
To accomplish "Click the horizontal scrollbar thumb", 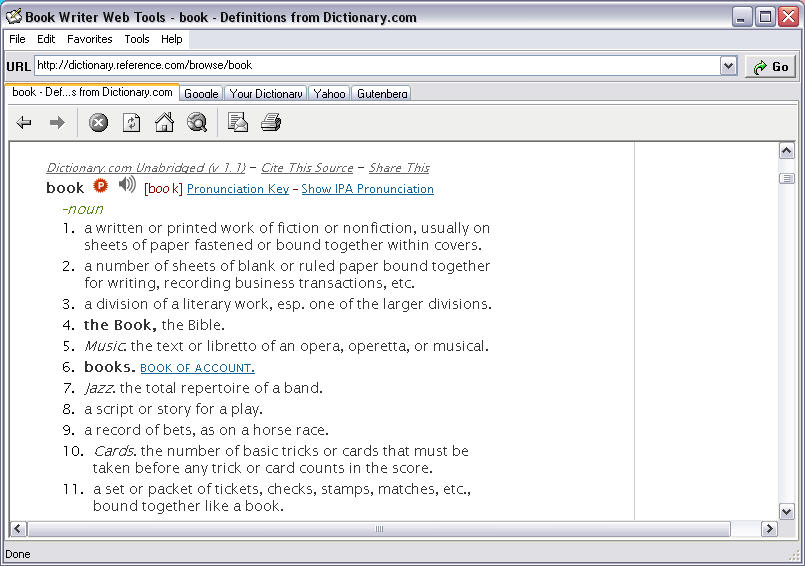I will pyautogui.click(x=379, y=529).
